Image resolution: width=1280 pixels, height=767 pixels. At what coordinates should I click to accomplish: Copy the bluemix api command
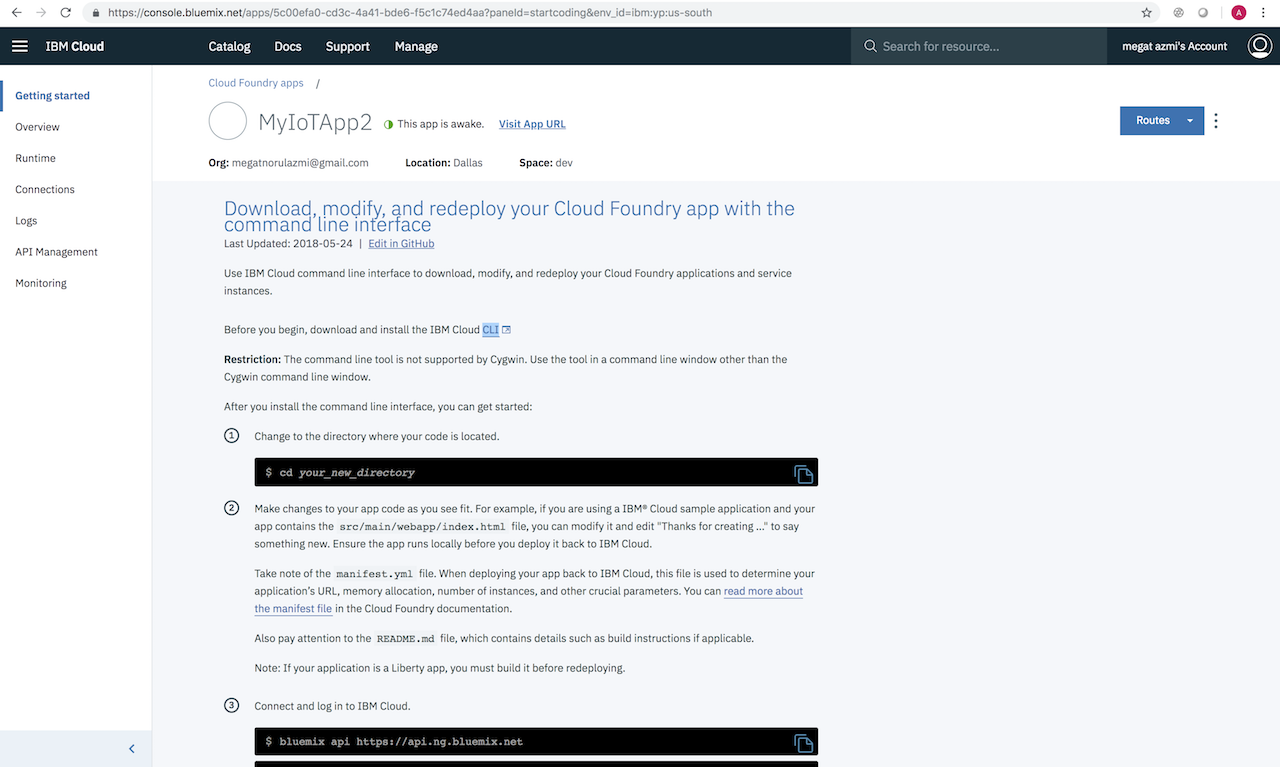[803, 742]
